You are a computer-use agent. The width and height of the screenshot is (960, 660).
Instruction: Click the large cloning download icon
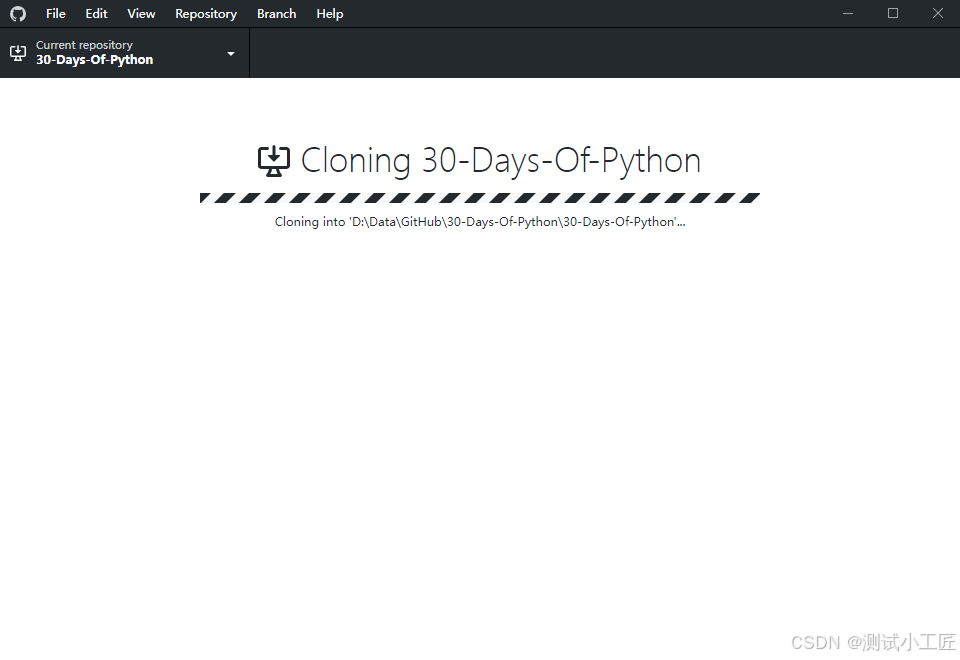(x=274, y=160)
